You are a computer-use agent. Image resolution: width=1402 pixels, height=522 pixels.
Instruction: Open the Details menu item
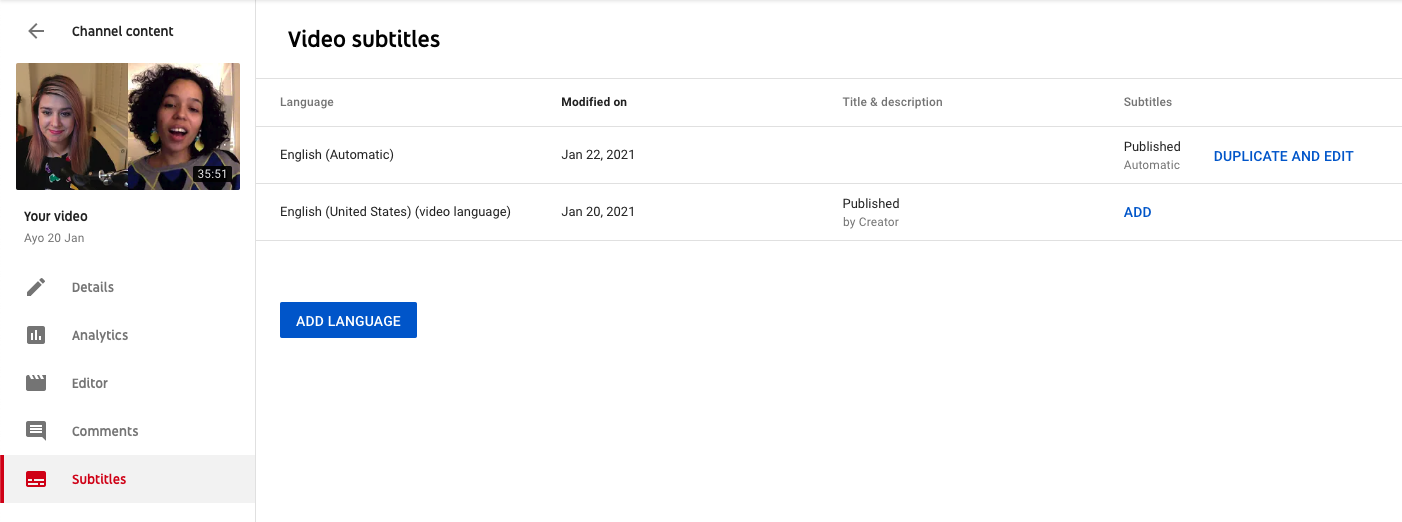point(93,287)
